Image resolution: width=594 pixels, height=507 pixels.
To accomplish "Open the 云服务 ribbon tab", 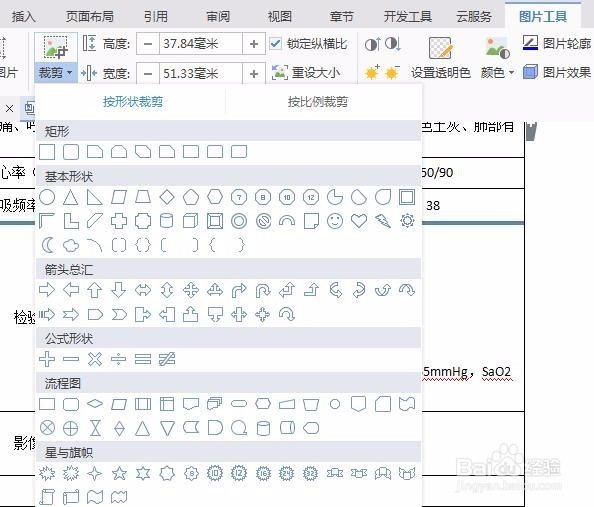I will (x=474, y=17).
